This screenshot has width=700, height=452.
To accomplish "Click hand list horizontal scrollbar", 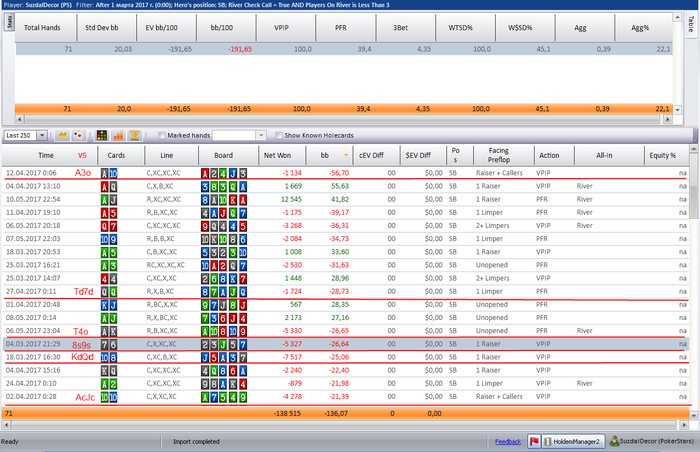I will pos(342,424).
